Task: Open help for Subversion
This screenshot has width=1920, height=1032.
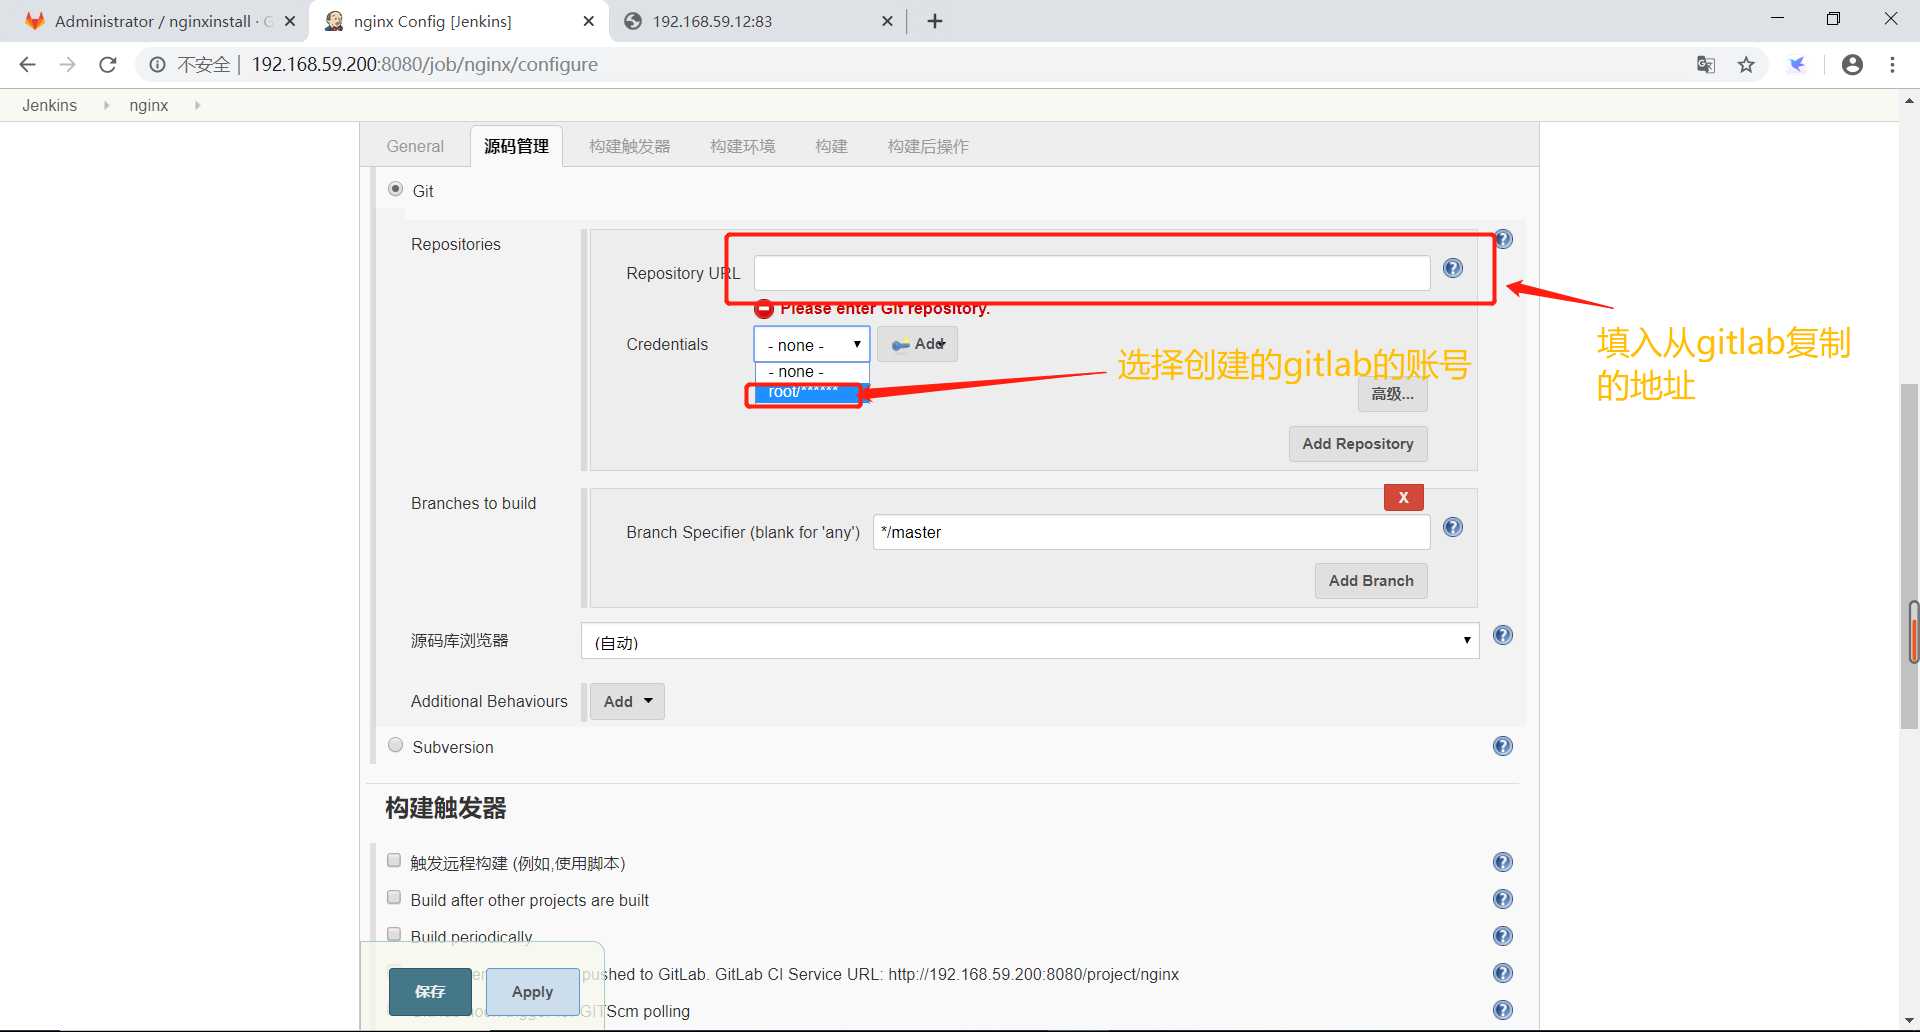Action: [1502, 746]
